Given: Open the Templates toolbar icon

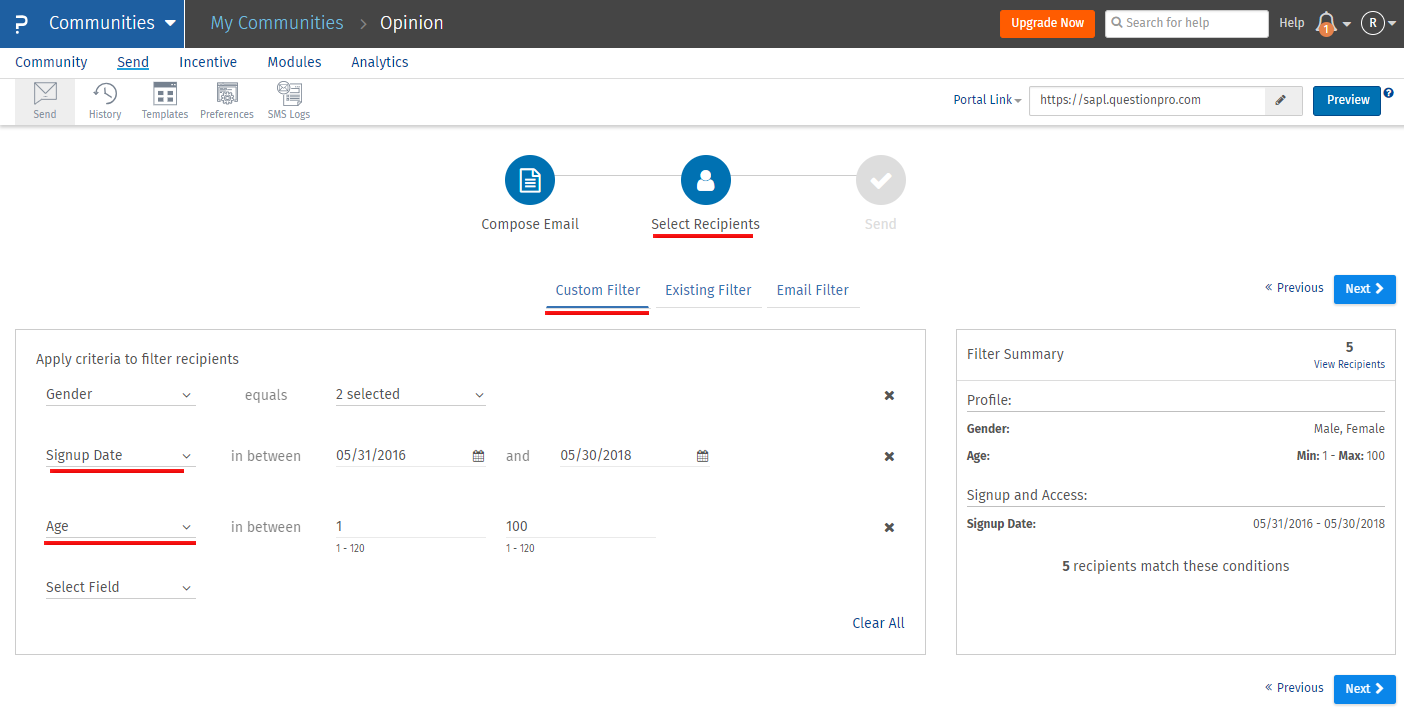Looking at the screenshot, I should pos(165,101).
